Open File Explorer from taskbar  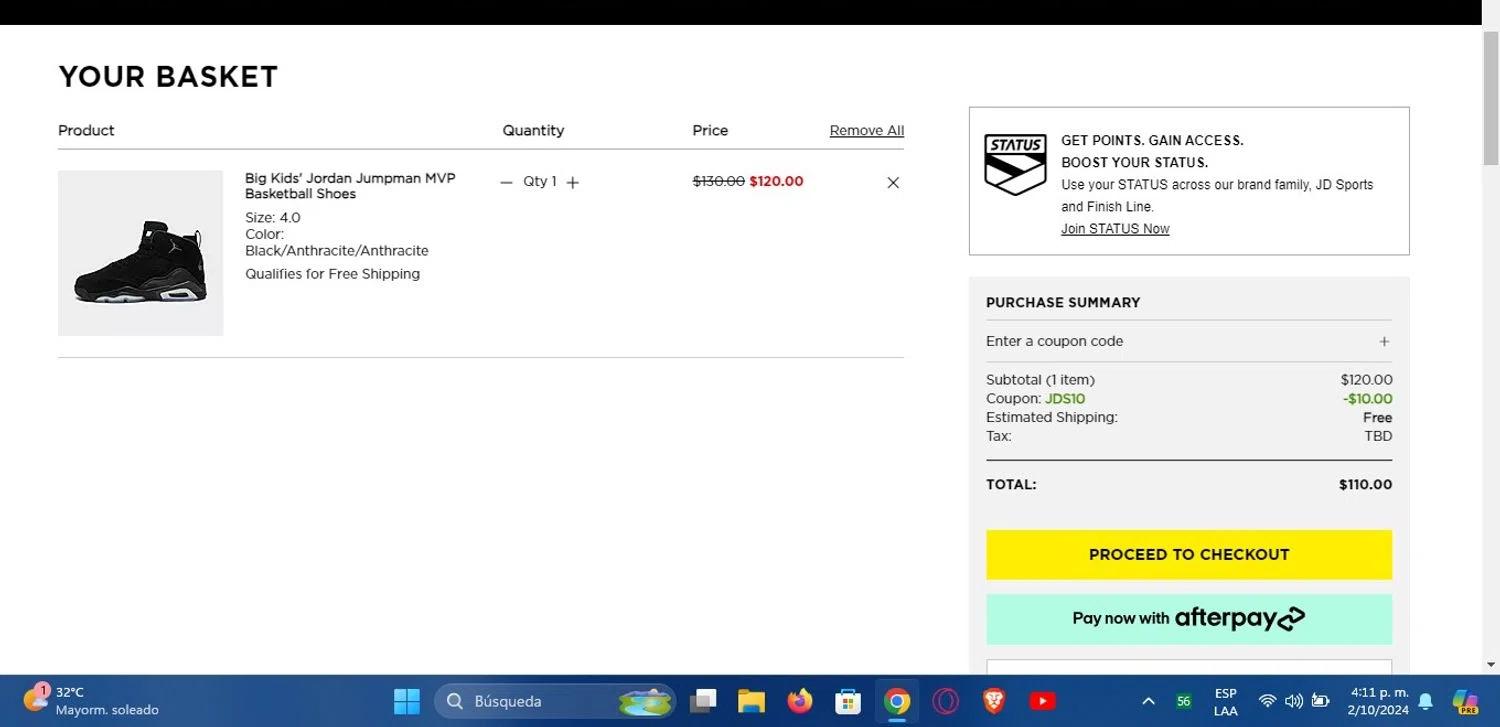[x=751, y=701]
